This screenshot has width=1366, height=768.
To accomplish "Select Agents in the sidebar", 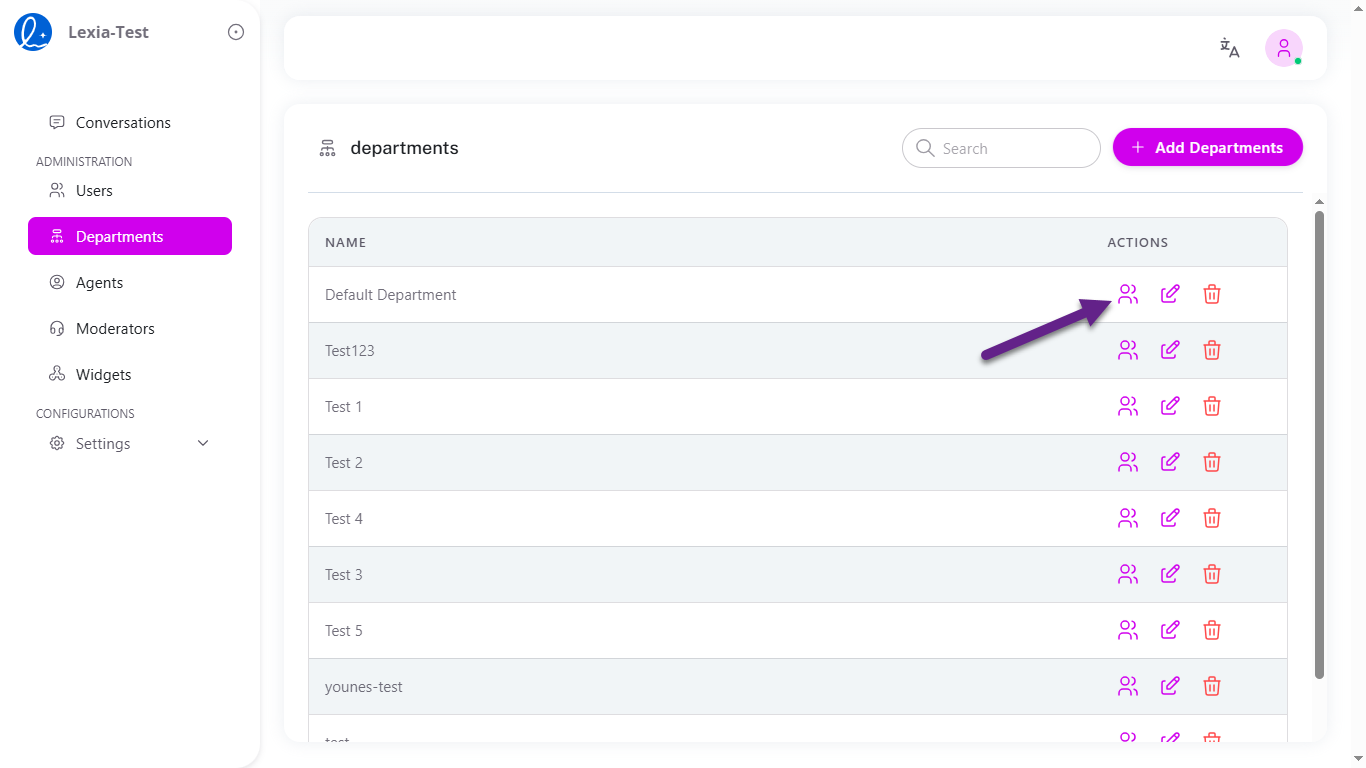I will point(99,282).
